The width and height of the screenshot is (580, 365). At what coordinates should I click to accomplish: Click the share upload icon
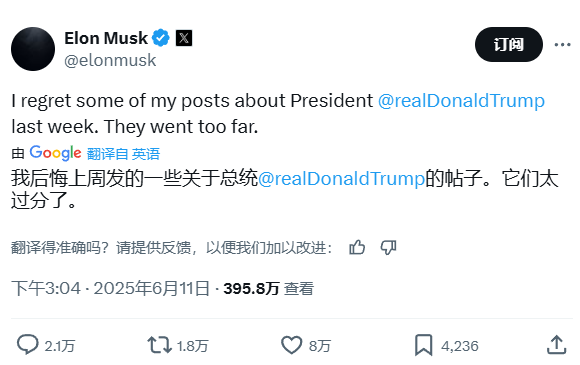tap(556, 345)
